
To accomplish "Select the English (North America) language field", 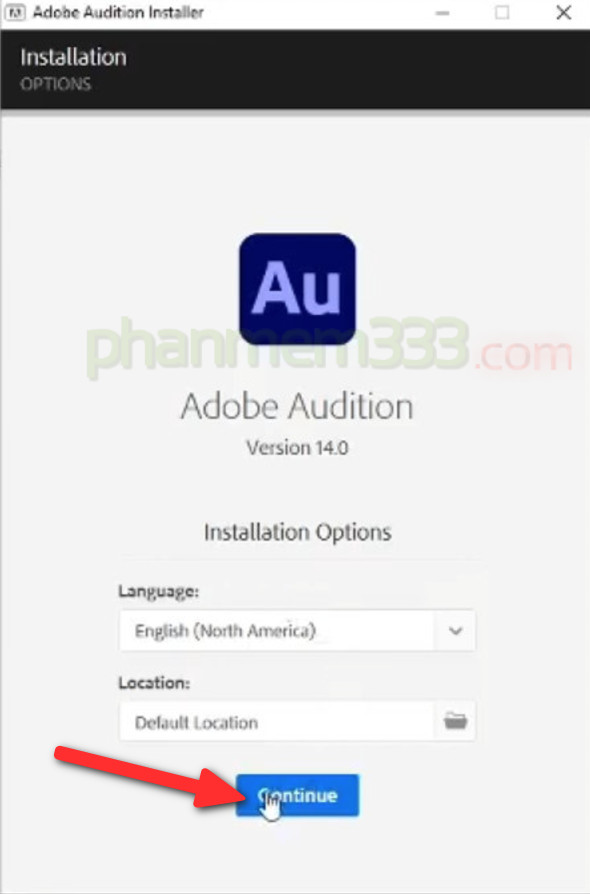I will pos(297,631).
